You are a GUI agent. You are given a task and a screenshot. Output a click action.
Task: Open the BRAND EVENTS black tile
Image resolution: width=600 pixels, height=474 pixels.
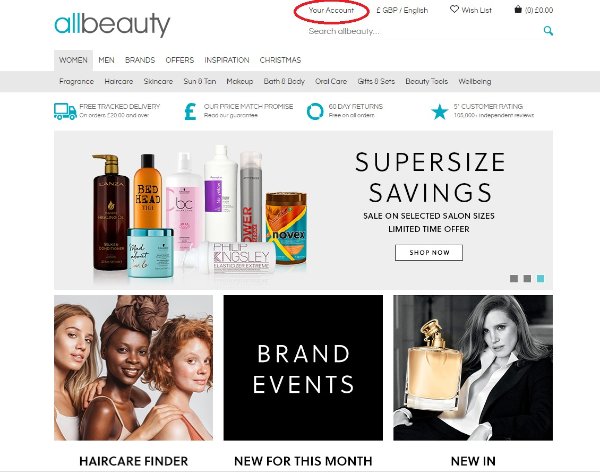[303, 368]
